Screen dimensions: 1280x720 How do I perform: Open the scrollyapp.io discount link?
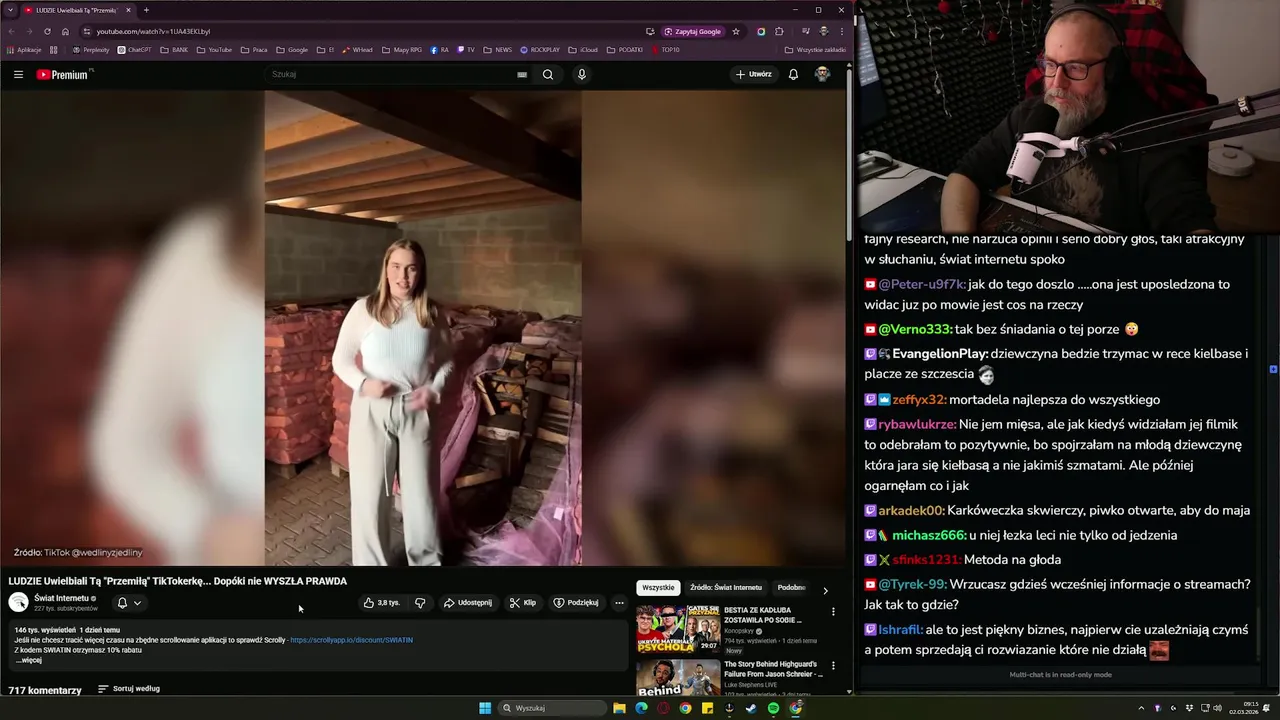[351, 640]
